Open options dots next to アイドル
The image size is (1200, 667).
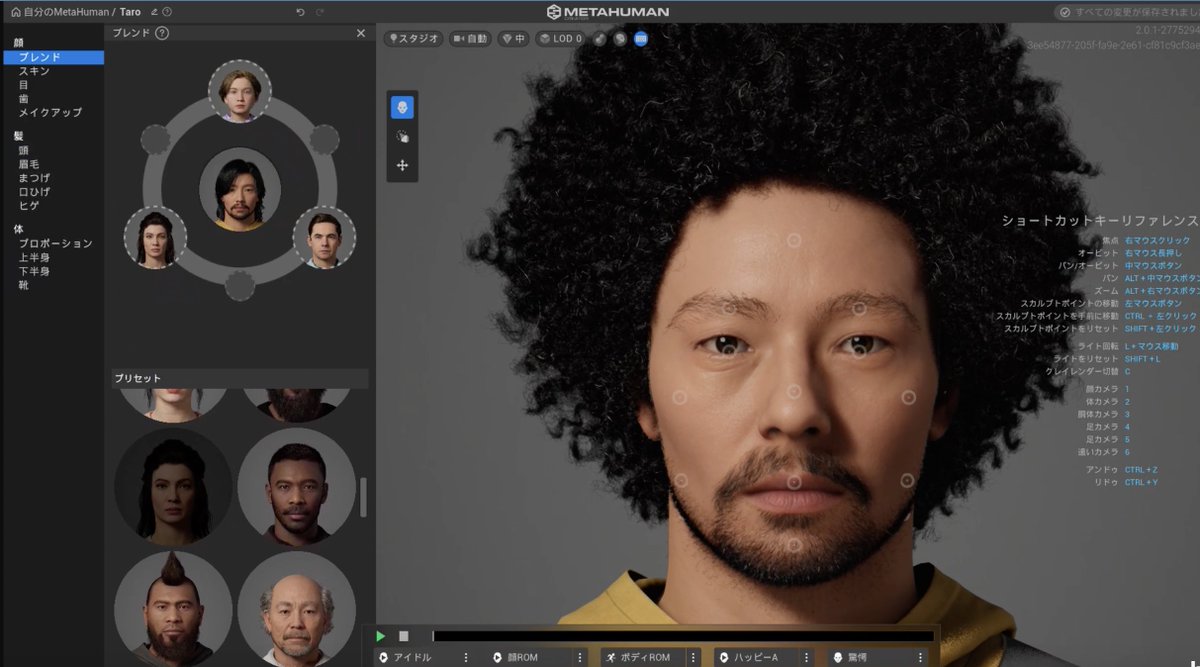pos(465,657)
